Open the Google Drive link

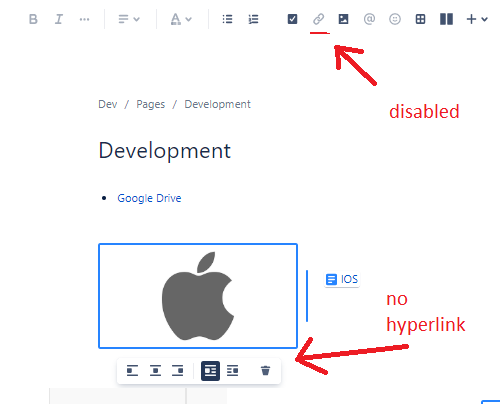[149, 198]
